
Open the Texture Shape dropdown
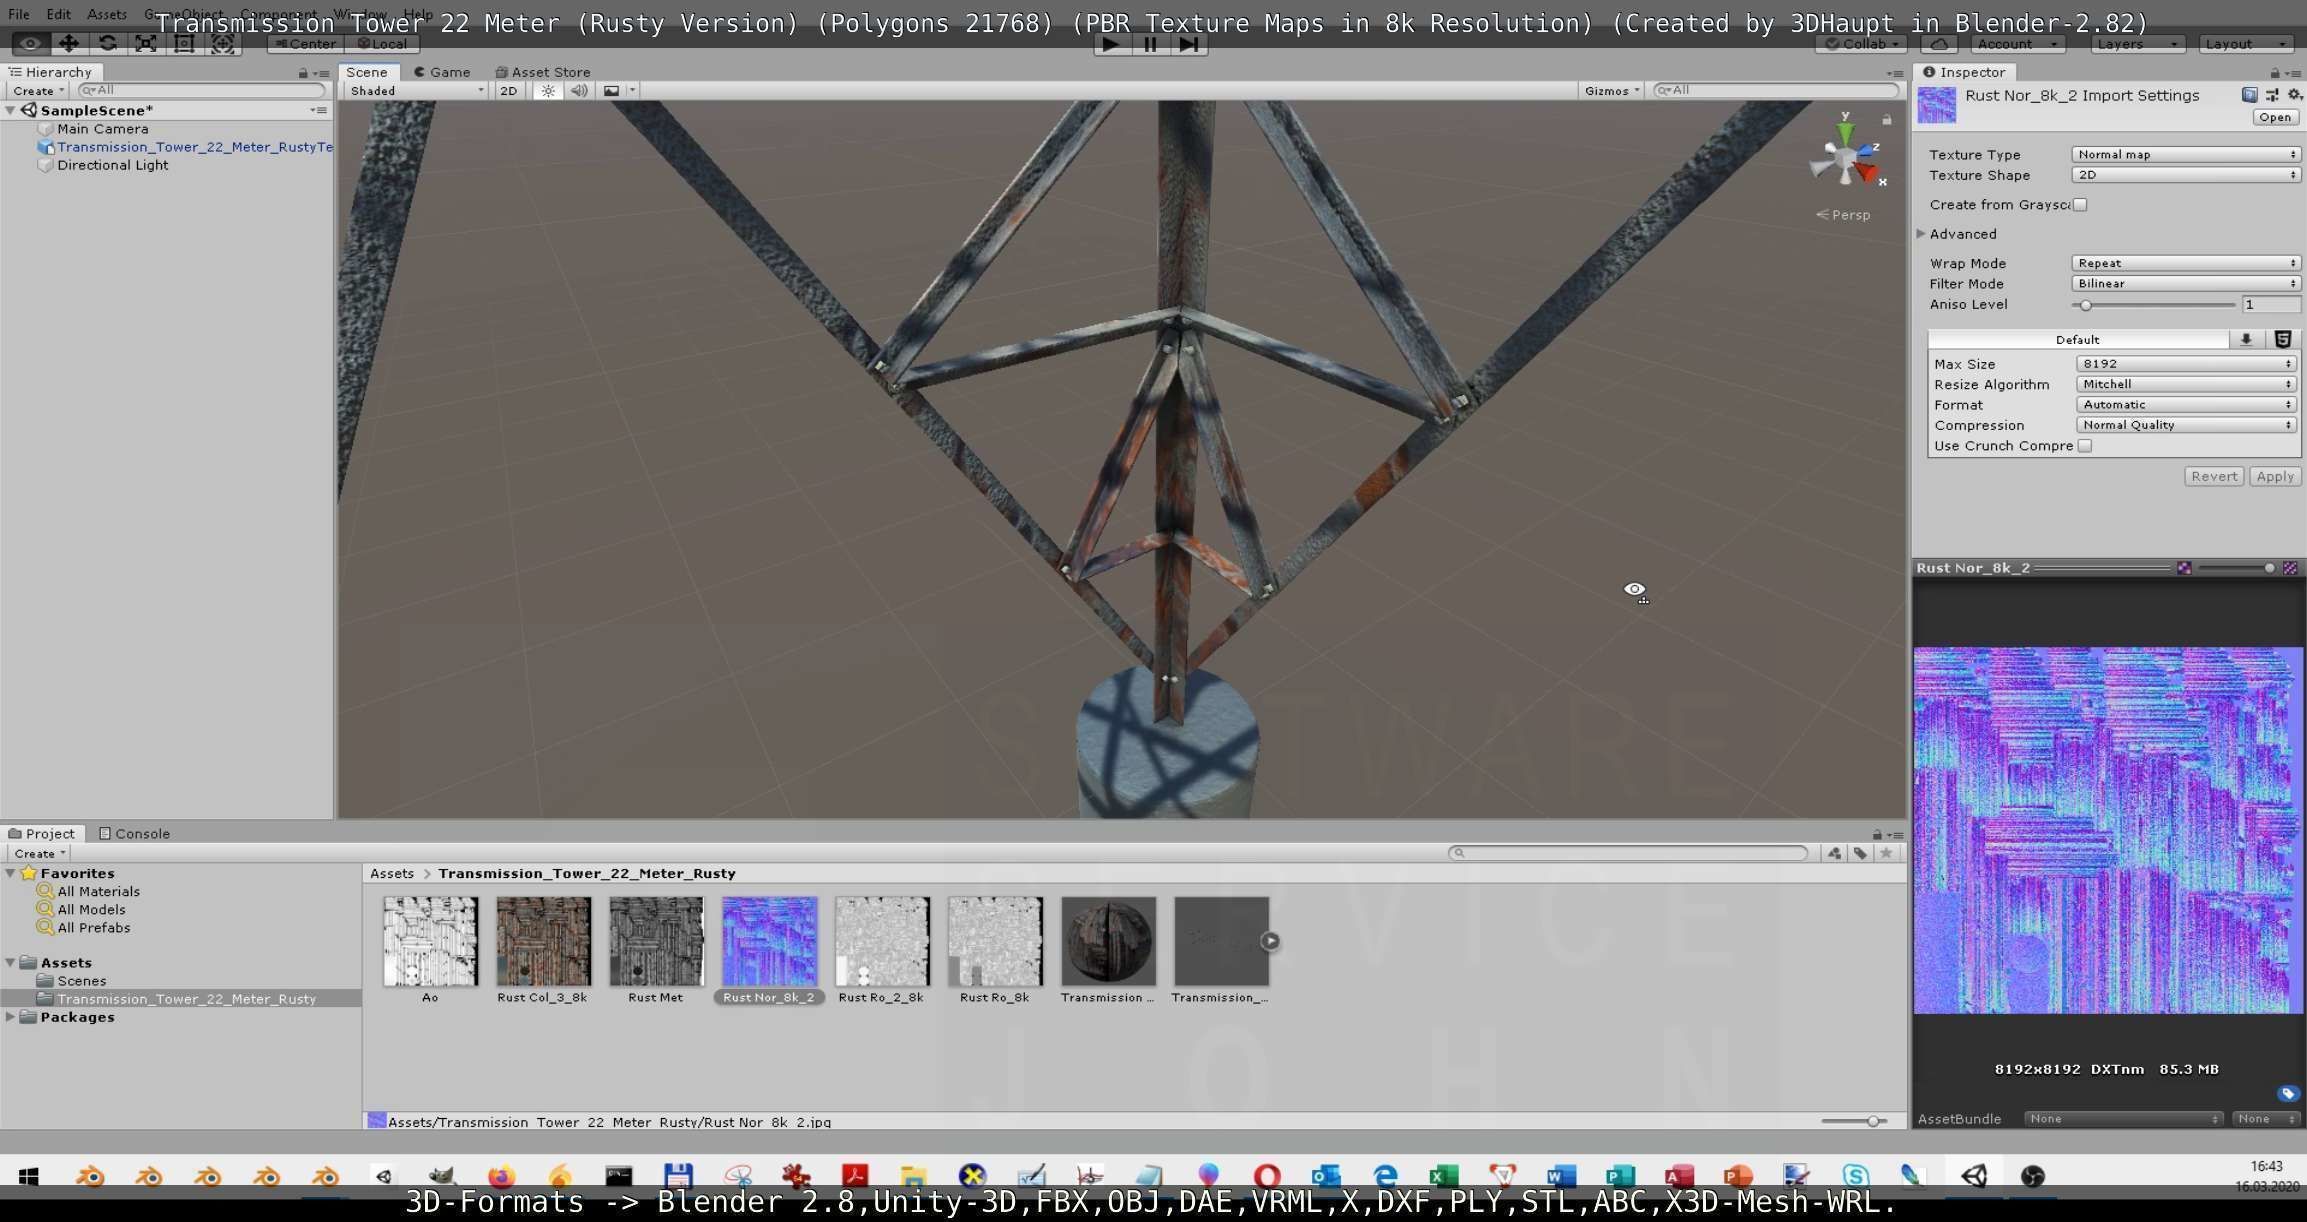click(2186, 174)
